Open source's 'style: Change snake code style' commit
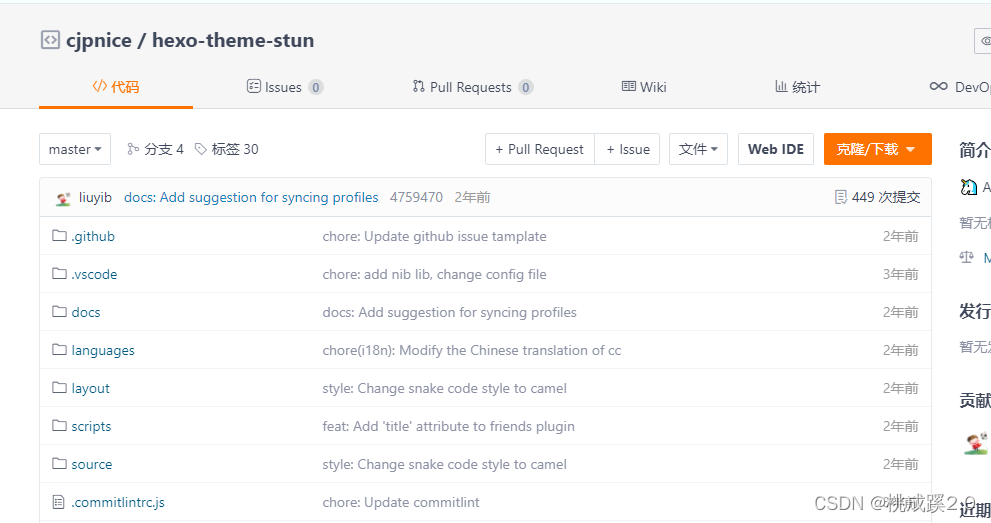 (444, 464)
